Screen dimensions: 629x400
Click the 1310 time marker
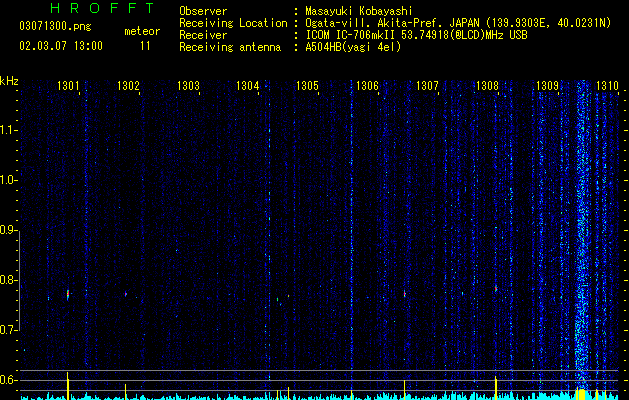coord(607,85)
